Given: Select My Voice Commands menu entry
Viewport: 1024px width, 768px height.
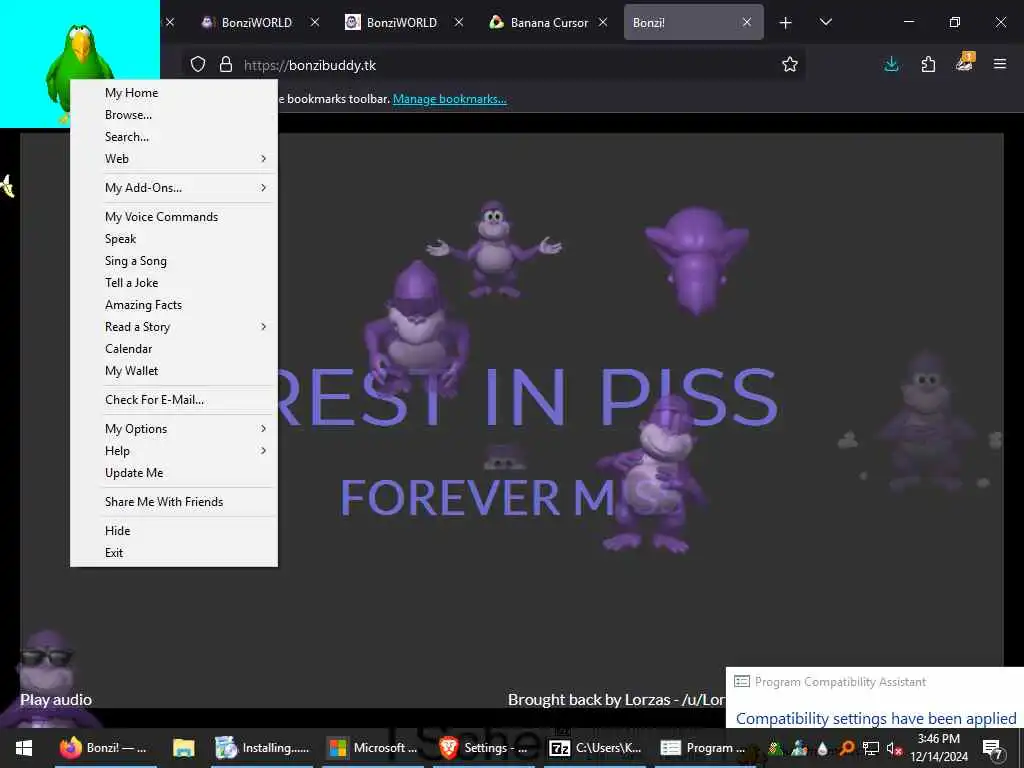Looking at the screenshot, I should pos(174,217).
